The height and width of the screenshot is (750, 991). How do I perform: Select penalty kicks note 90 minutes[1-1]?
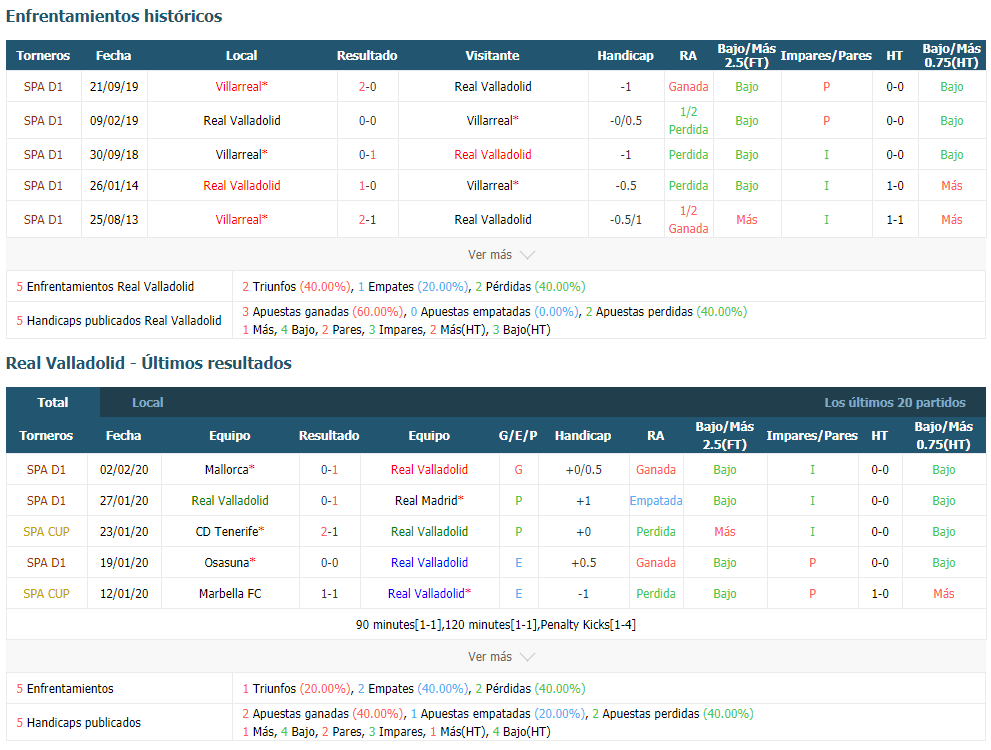tap(496, 624)
